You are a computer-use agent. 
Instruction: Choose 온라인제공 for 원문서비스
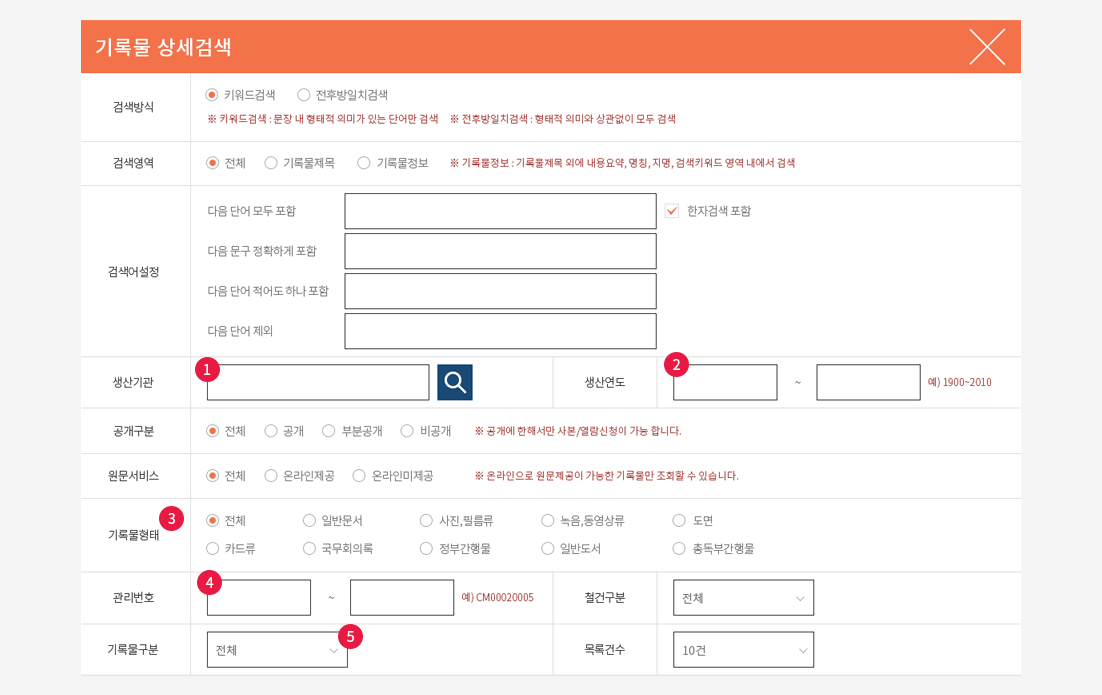[271, 476]
